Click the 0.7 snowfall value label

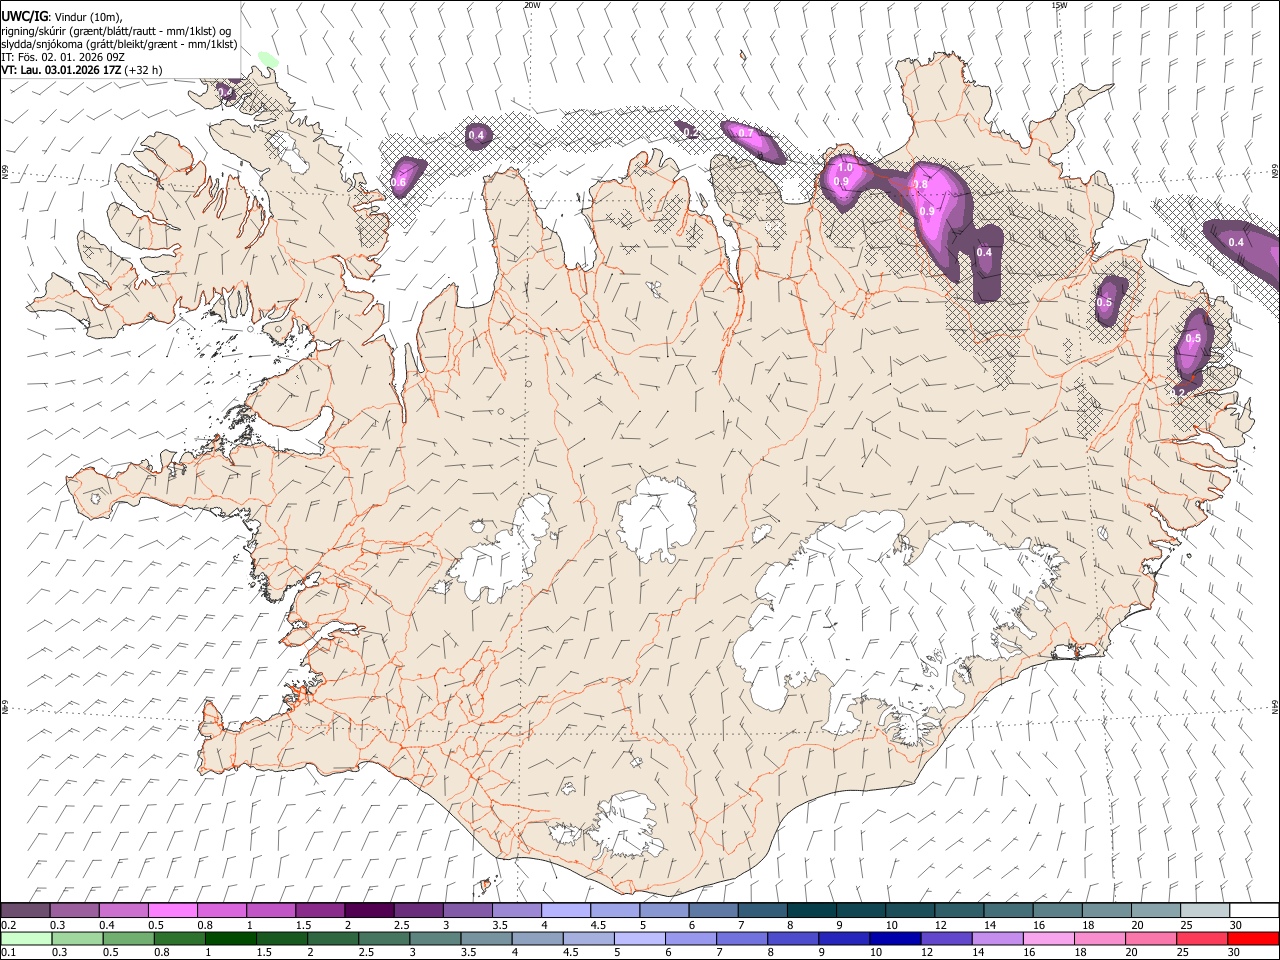[744, 133]
